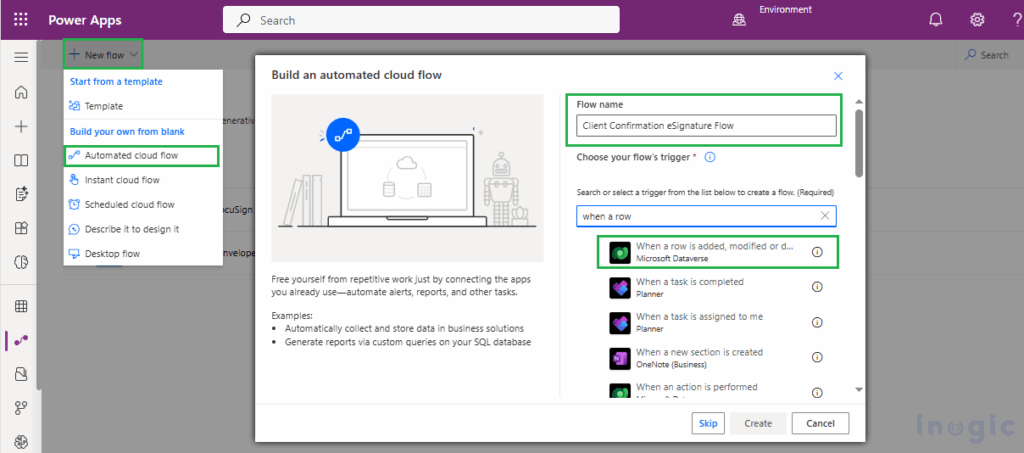Click info icon next to Dataverse trigger

(x=817, y=252)
